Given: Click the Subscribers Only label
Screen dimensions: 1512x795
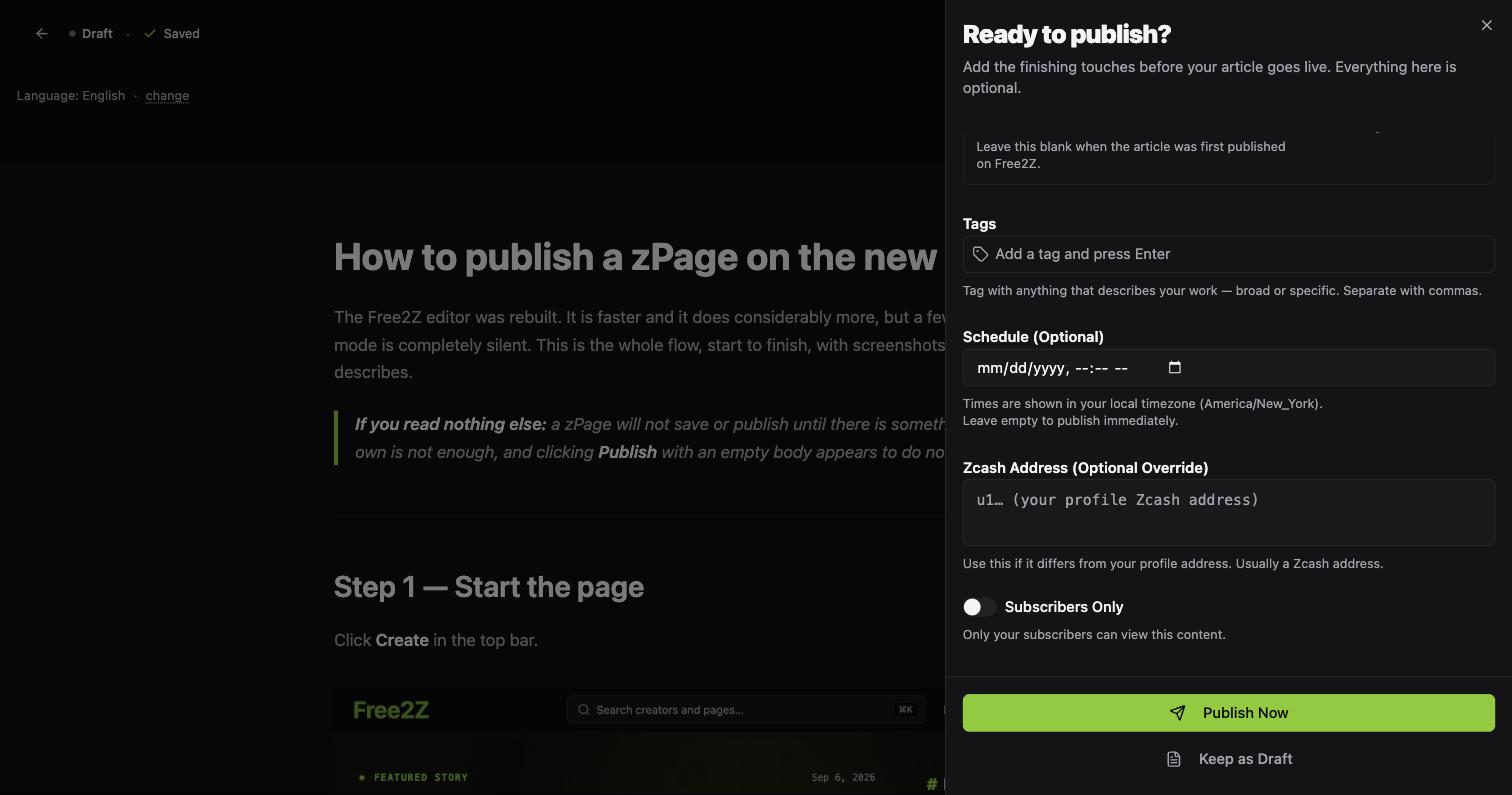Looking at the screenshot, I should pos(1064,607).
